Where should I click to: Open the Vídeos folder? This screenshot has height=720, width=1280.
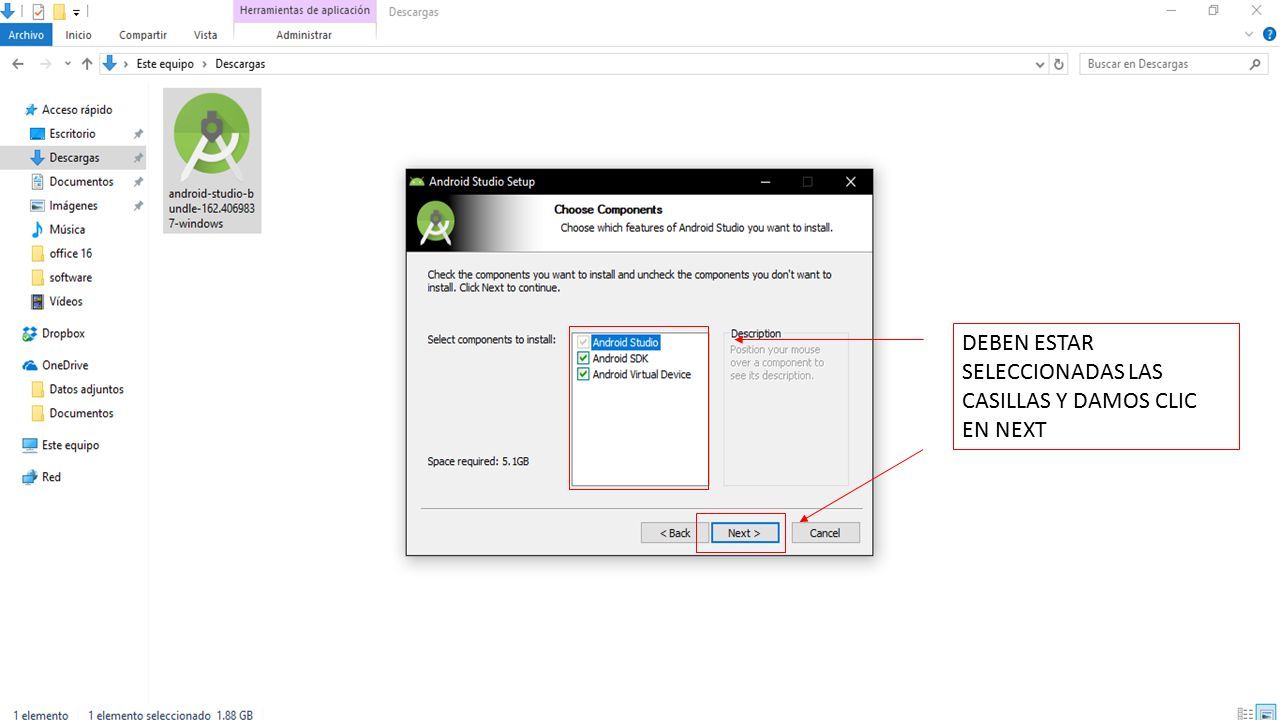(x=66, y=302)
